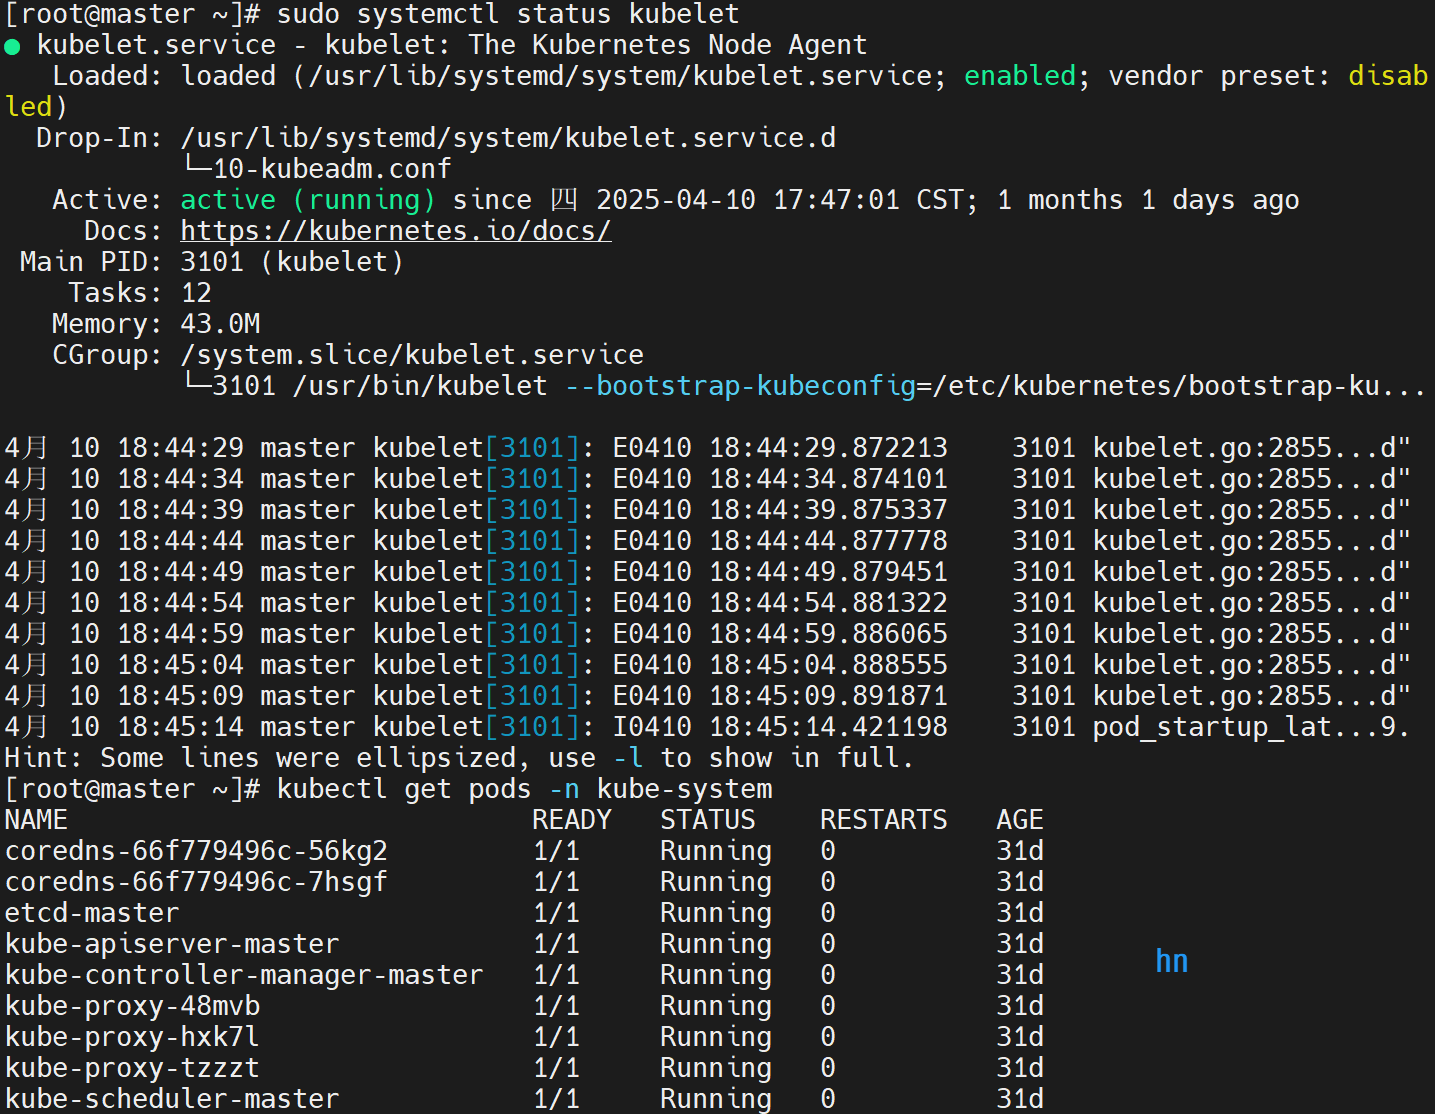The height and width of the screenshot is (1114, 1435).
Task: Click the blue 'hn' text
Action: pos(1172,961)
